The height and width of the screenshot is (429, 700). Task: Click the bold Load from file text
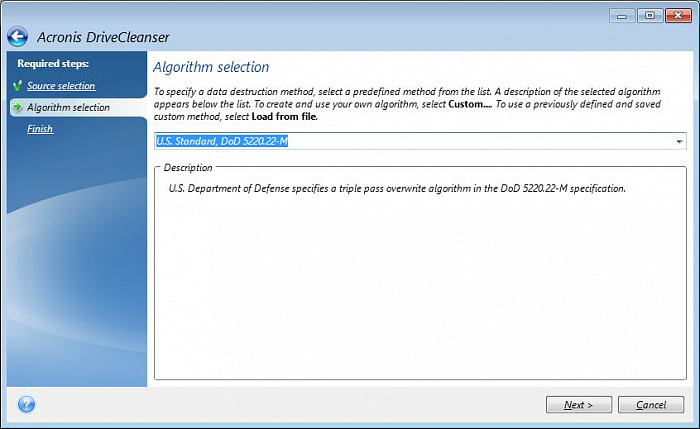(284, 117)
